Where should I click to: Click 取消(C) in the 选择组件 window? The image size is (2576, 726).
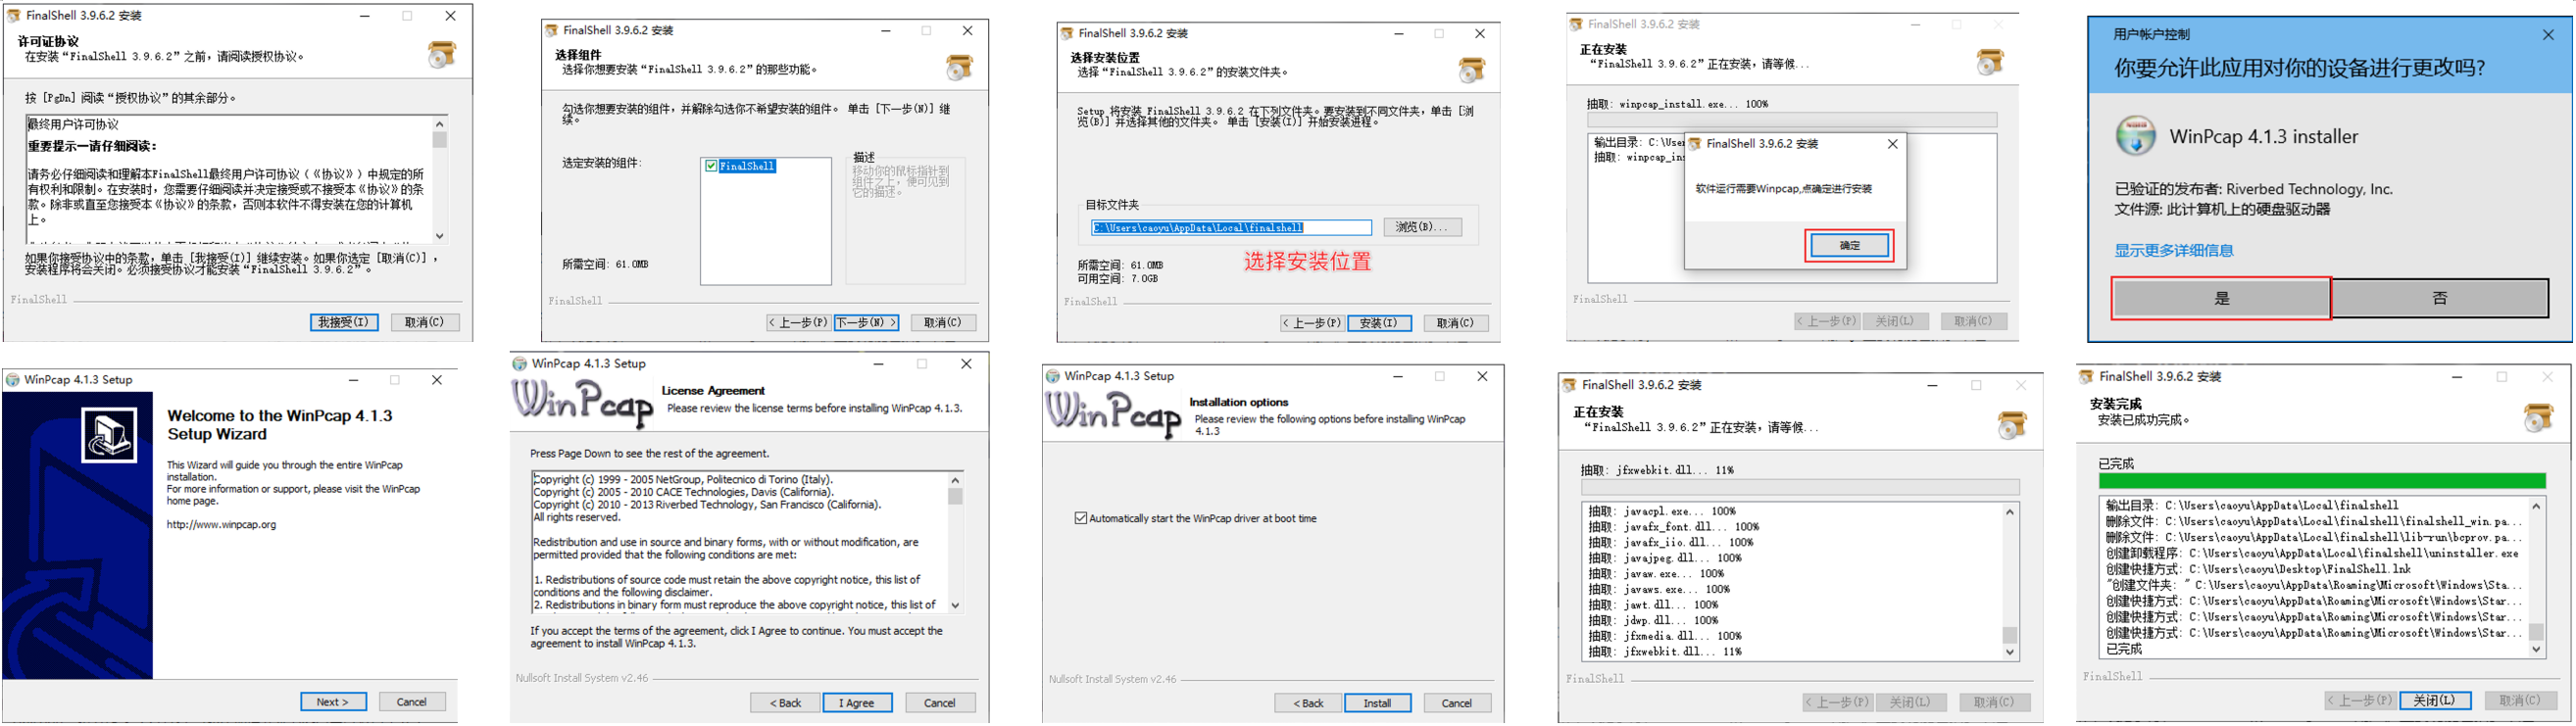pos(943,322)
